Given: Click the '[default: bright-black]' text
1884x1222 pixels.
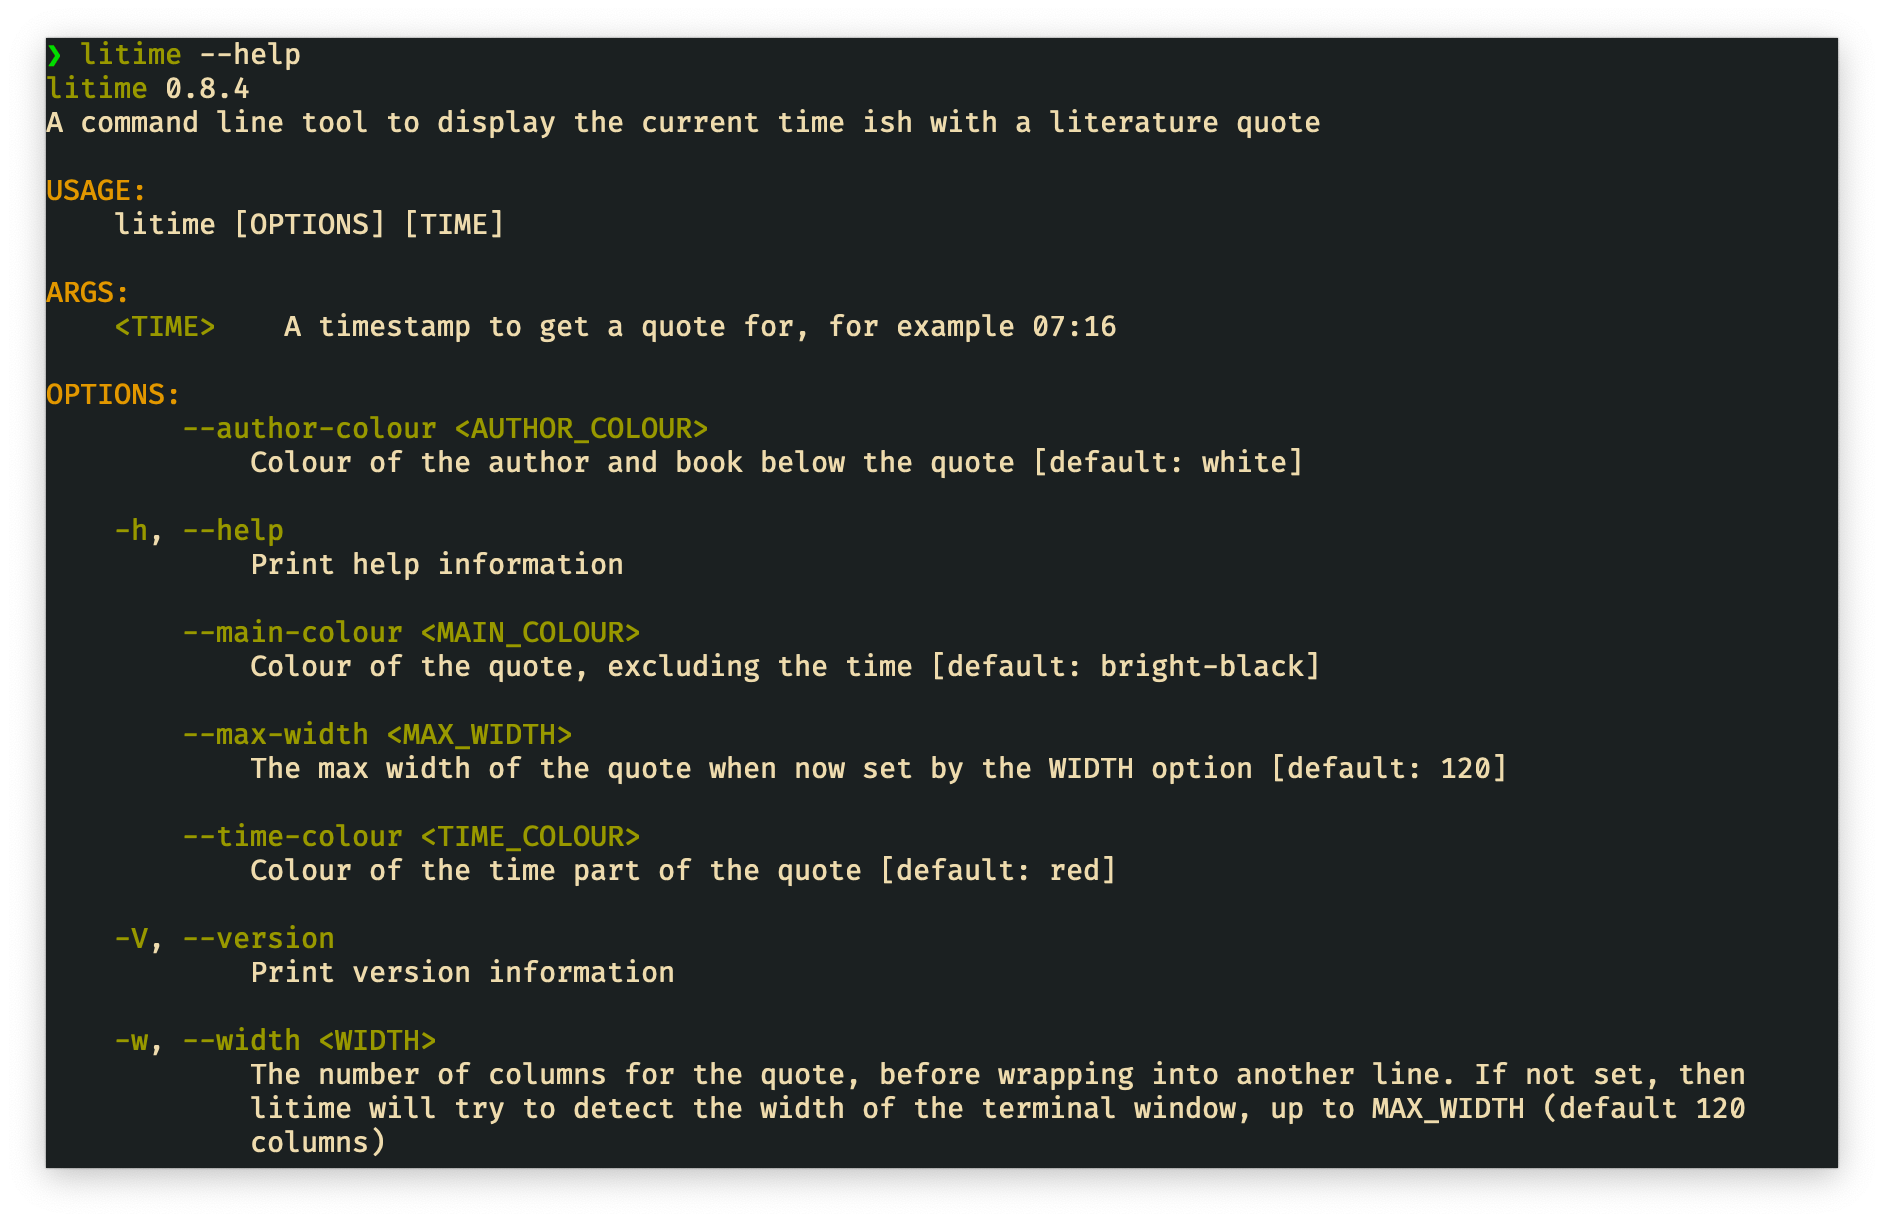Looking at the screenshot, I should pyautogui.click(x=1125, y=667).
